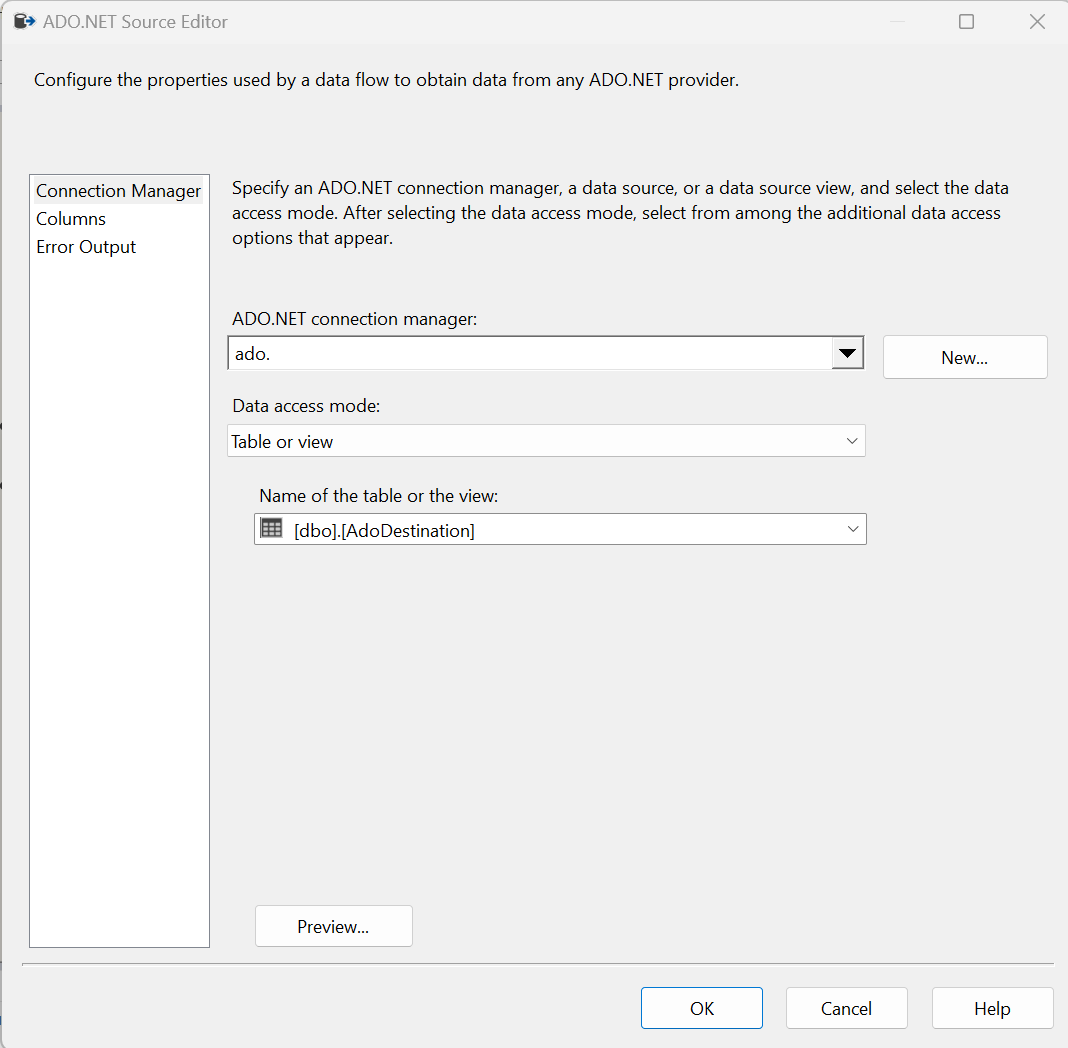Click the maximize window button
The image size is (1068, 1048).
tap(966, 20)
